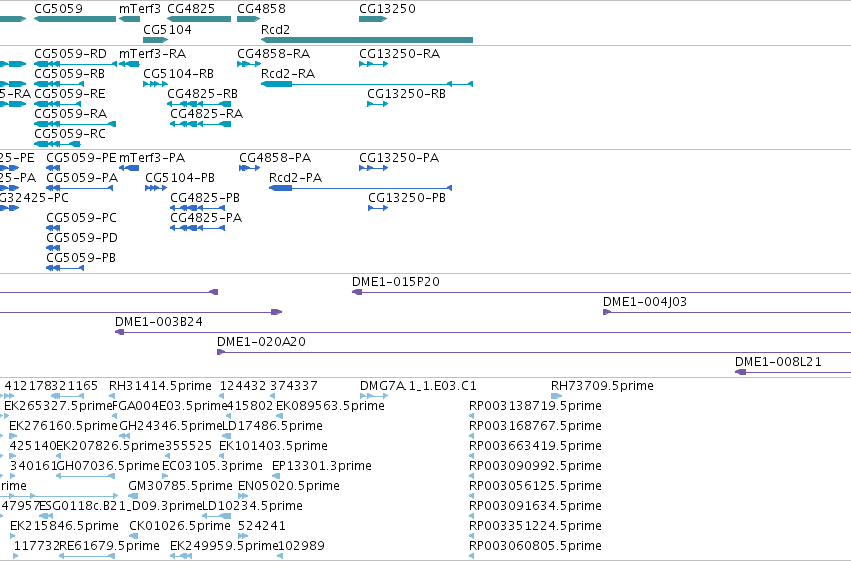Open the RP003663419.5prime EST label

535,447
